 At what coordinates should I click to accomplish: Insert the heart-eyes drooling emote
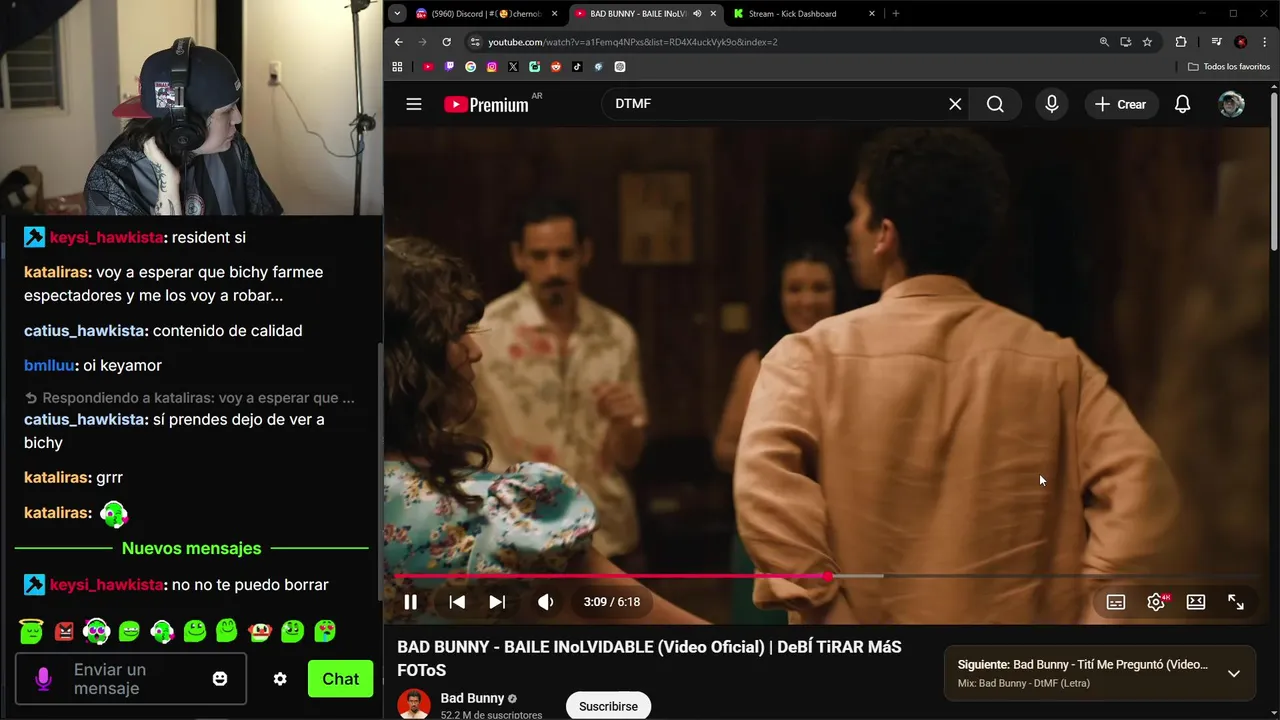(x=325, y=631)
